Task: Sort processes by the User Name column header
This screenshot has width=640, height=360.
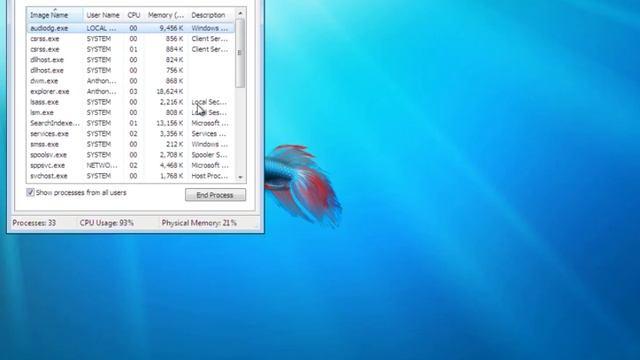Action: pyautogui.click(x=103, y=15)
